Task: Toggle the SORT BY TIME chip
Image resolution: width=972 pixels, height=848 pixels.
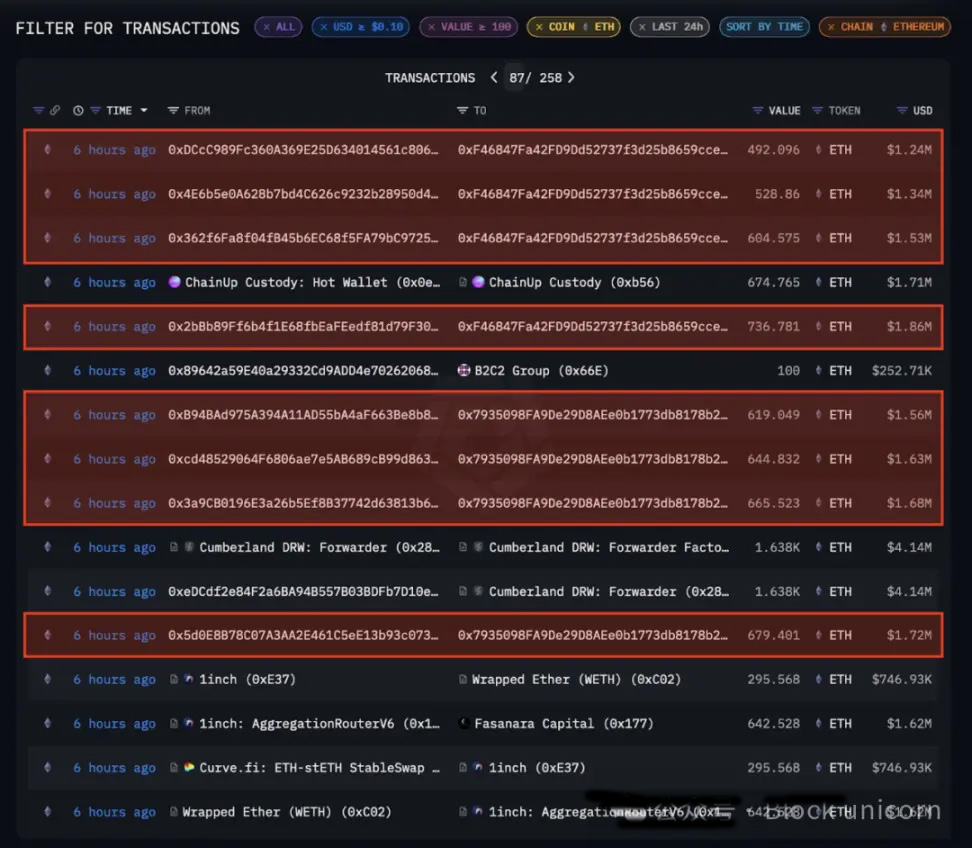Action: [764, 27]
